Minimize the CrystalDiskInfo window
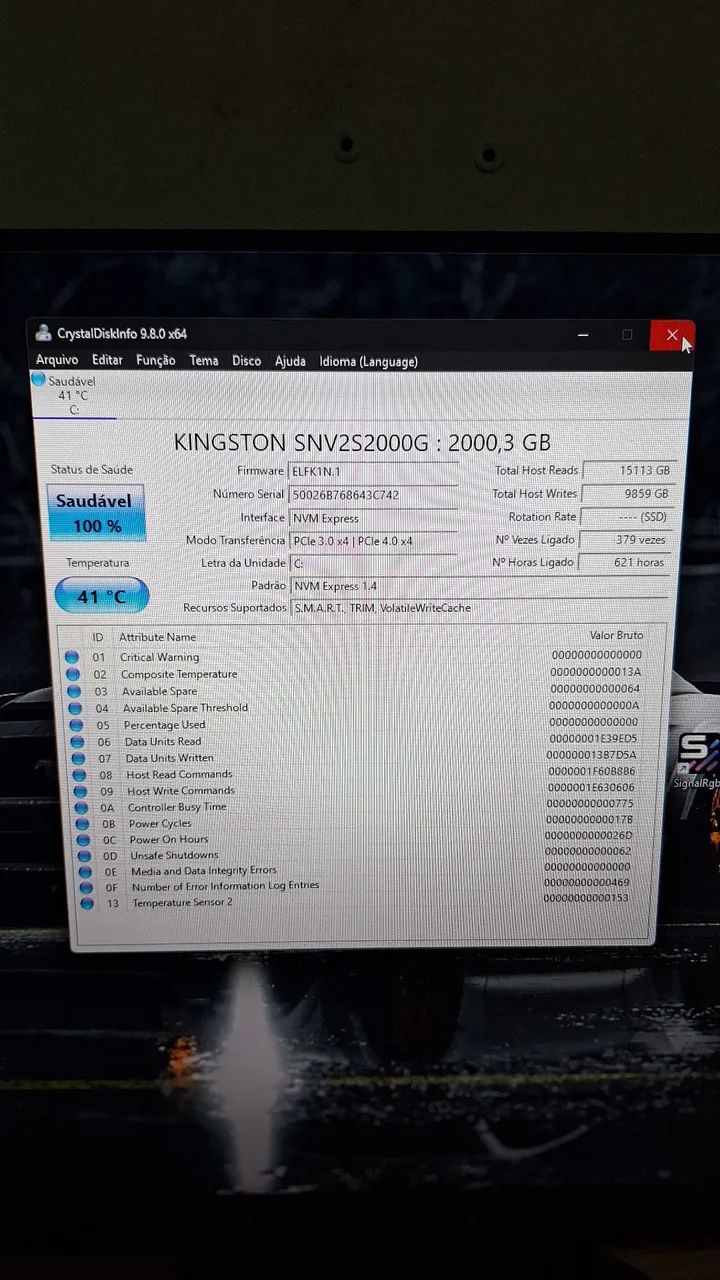The image size is (720, 1280). click(582, 335)
